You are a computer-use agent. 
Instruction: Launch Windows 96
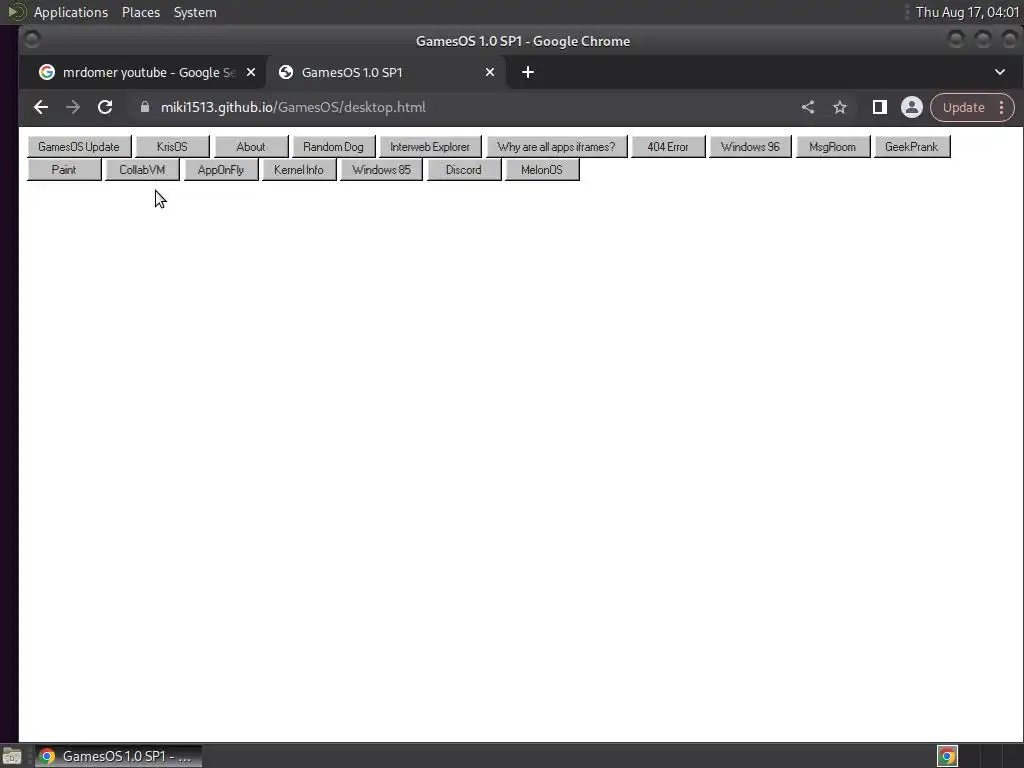pos(750,147)
